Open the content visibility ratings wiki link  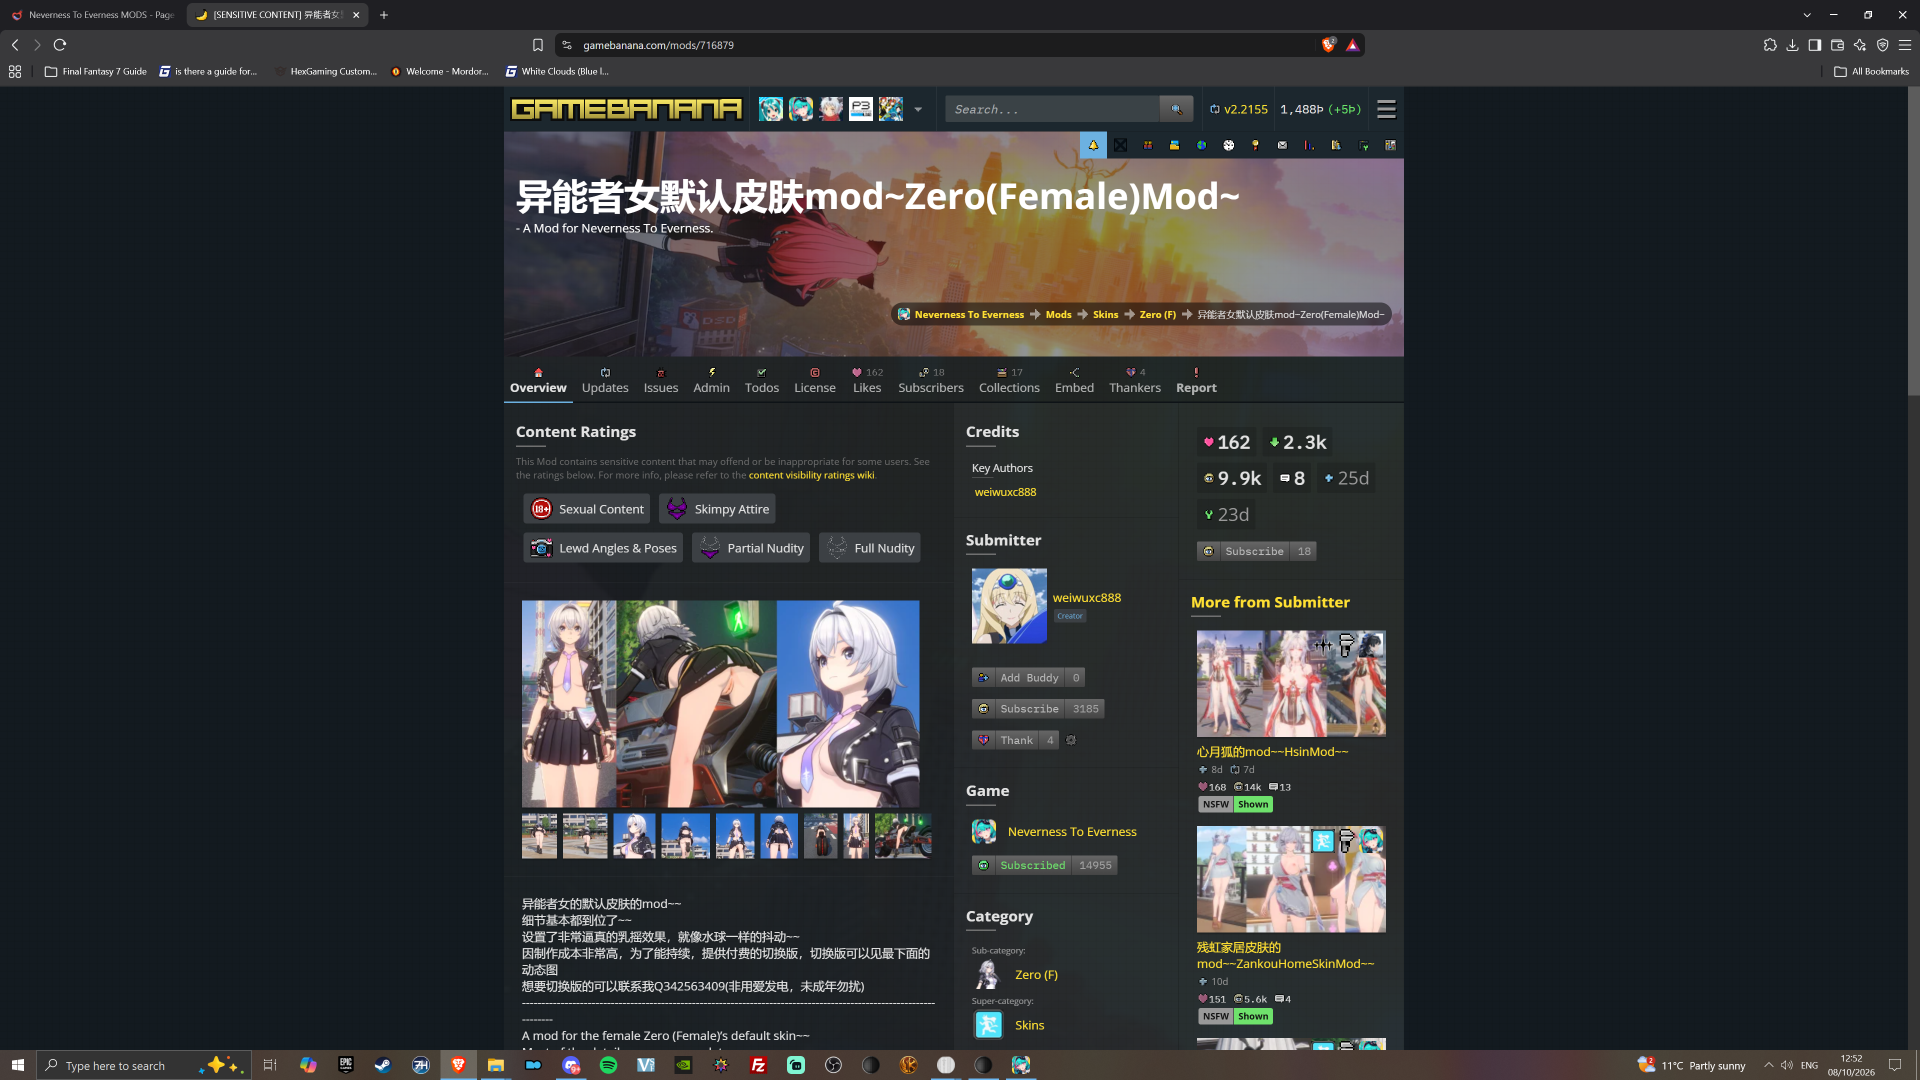[x=811, y=476]
